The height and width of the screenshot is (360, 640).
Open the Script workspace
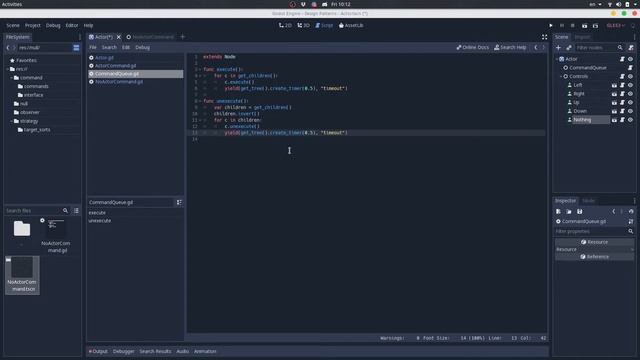(324, 25)
